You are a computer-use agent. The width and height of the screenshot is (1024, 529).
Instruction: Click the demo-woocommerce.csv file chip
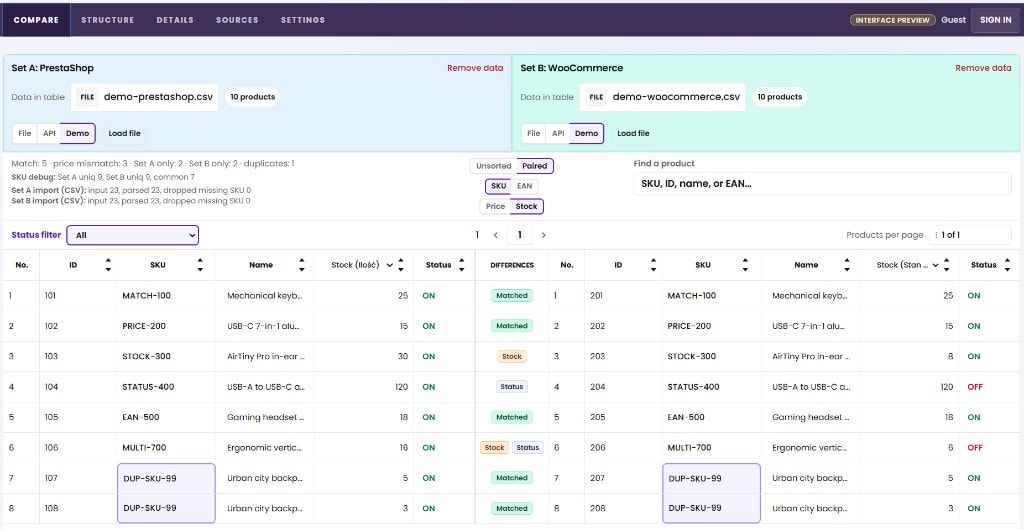click(664, 97)
